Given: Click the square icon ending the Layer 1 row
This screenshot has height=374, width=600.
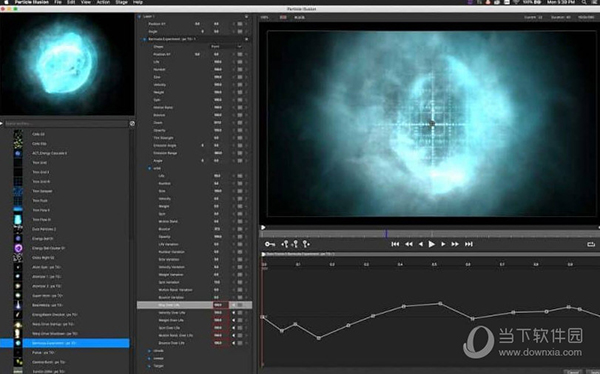Looking at the screenshot, I should pyautogui.click(x=246, y=17).
